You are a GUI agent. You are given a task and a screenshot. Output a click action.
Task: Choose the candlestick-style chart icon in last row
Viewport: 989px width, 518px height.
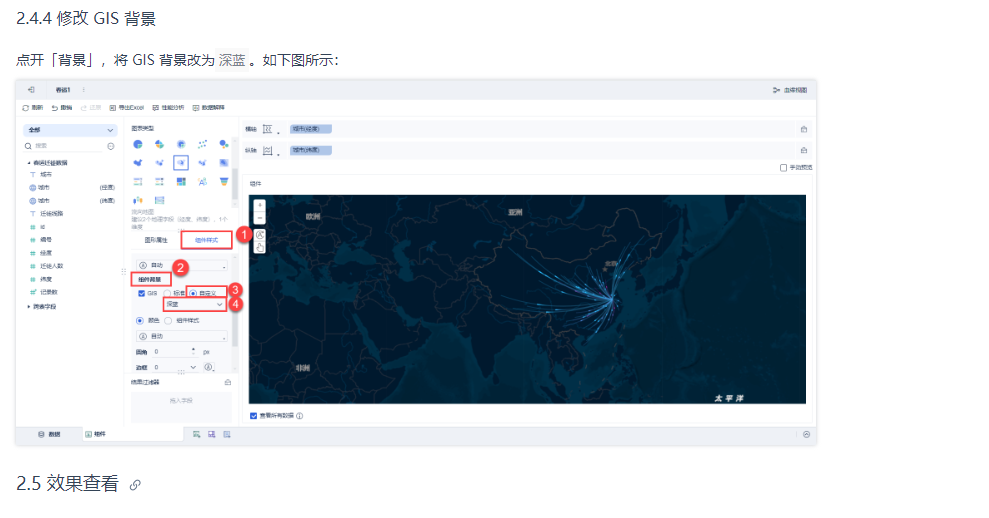(138, 200)
